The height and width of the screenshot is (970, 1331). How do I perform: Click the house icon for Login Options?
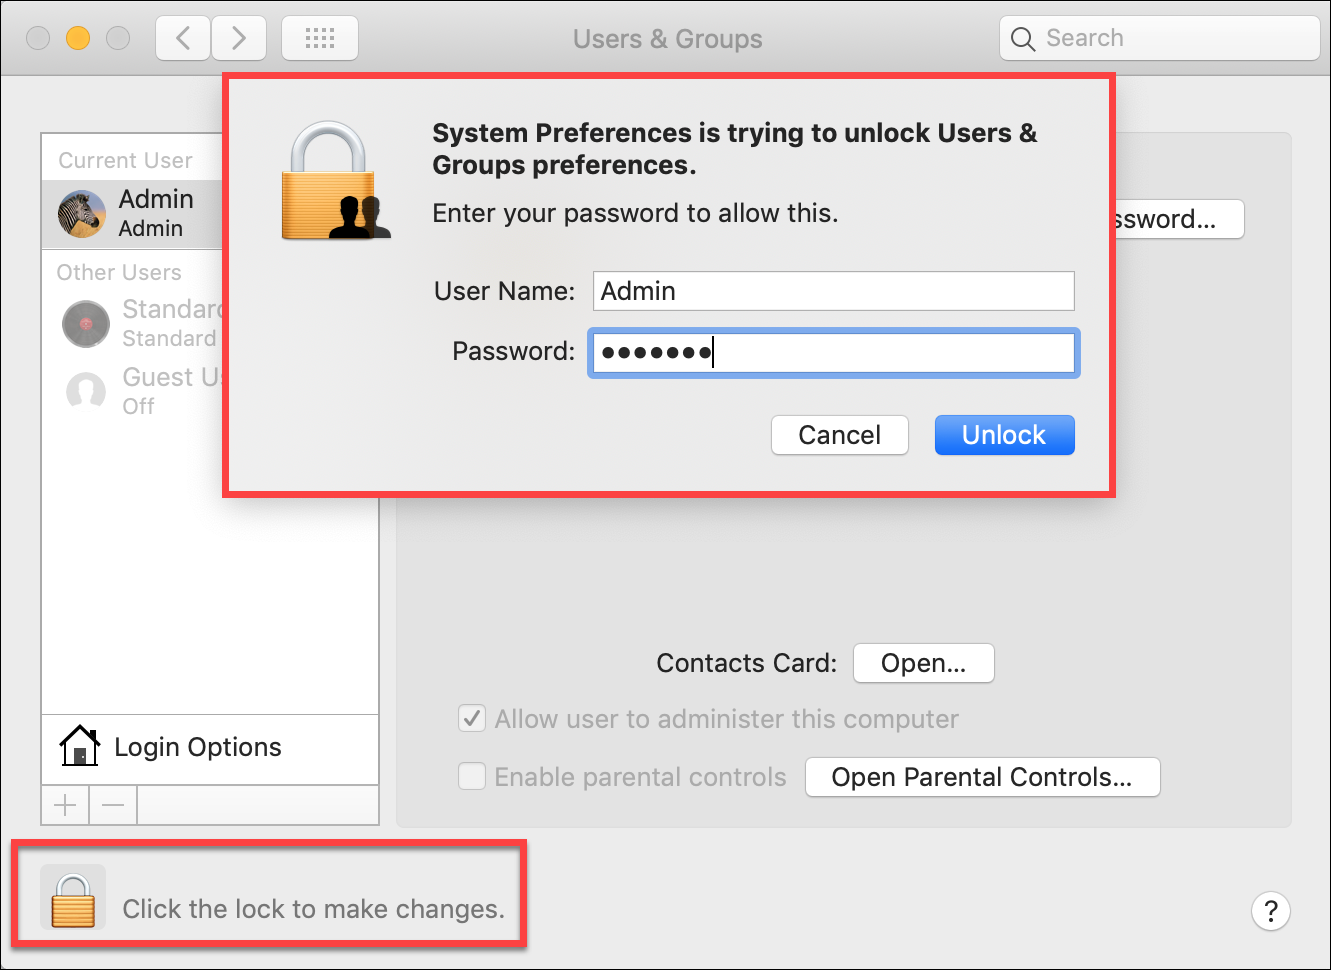[80, 746]
